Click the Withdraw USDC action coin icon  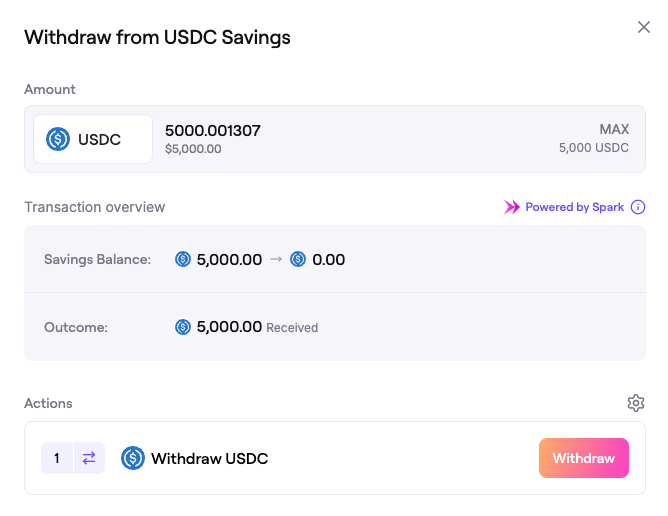(133, 458)
